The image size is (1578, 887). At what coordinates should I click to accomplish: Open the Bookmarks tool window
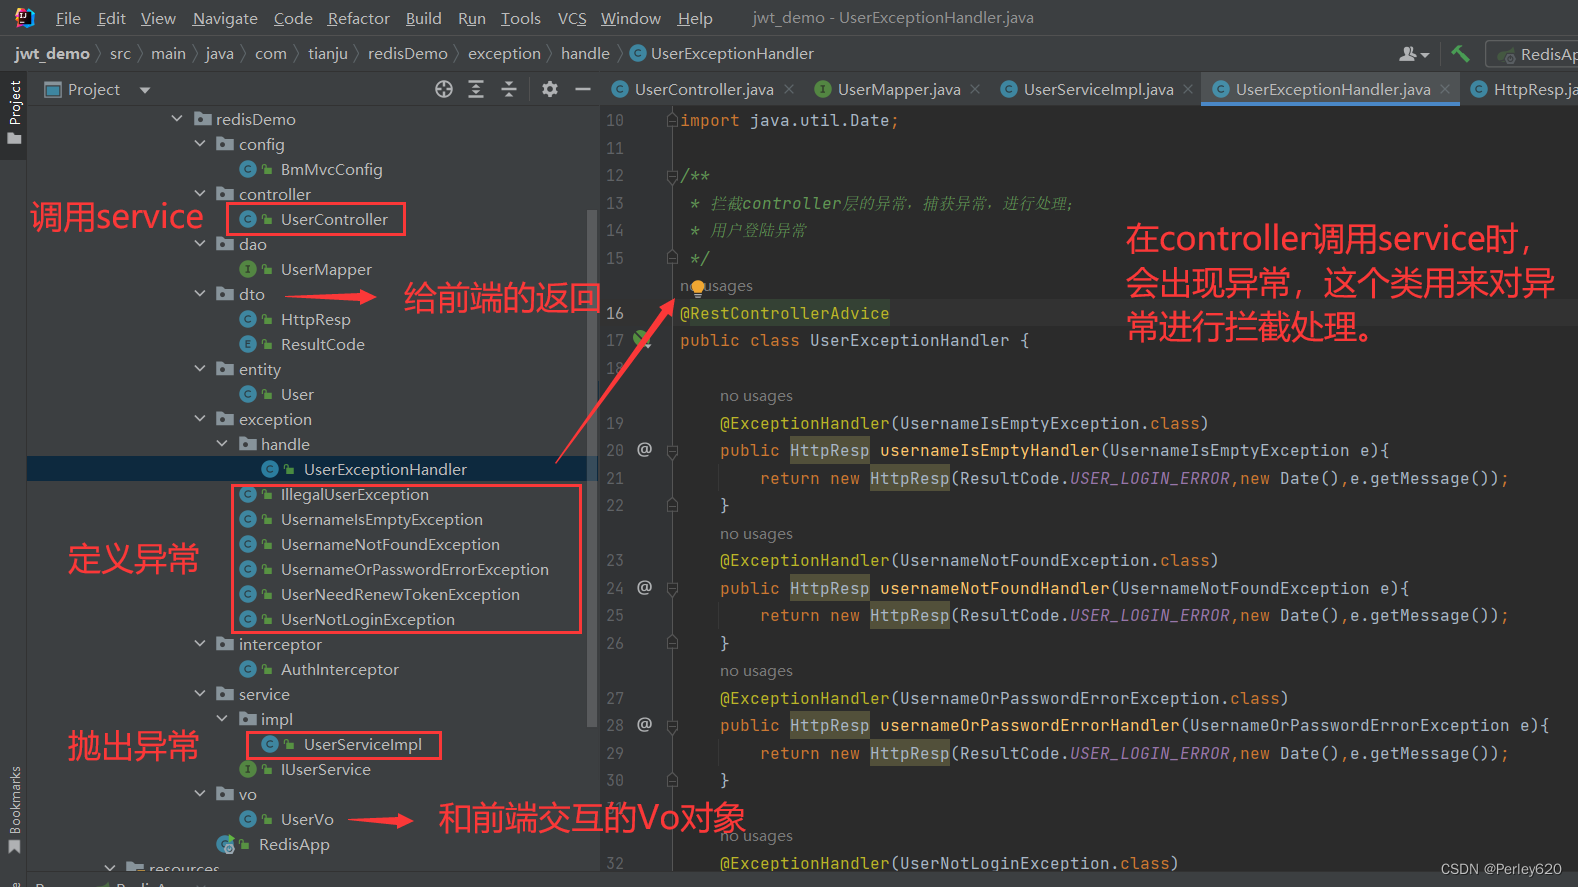[x=14, y=810]
